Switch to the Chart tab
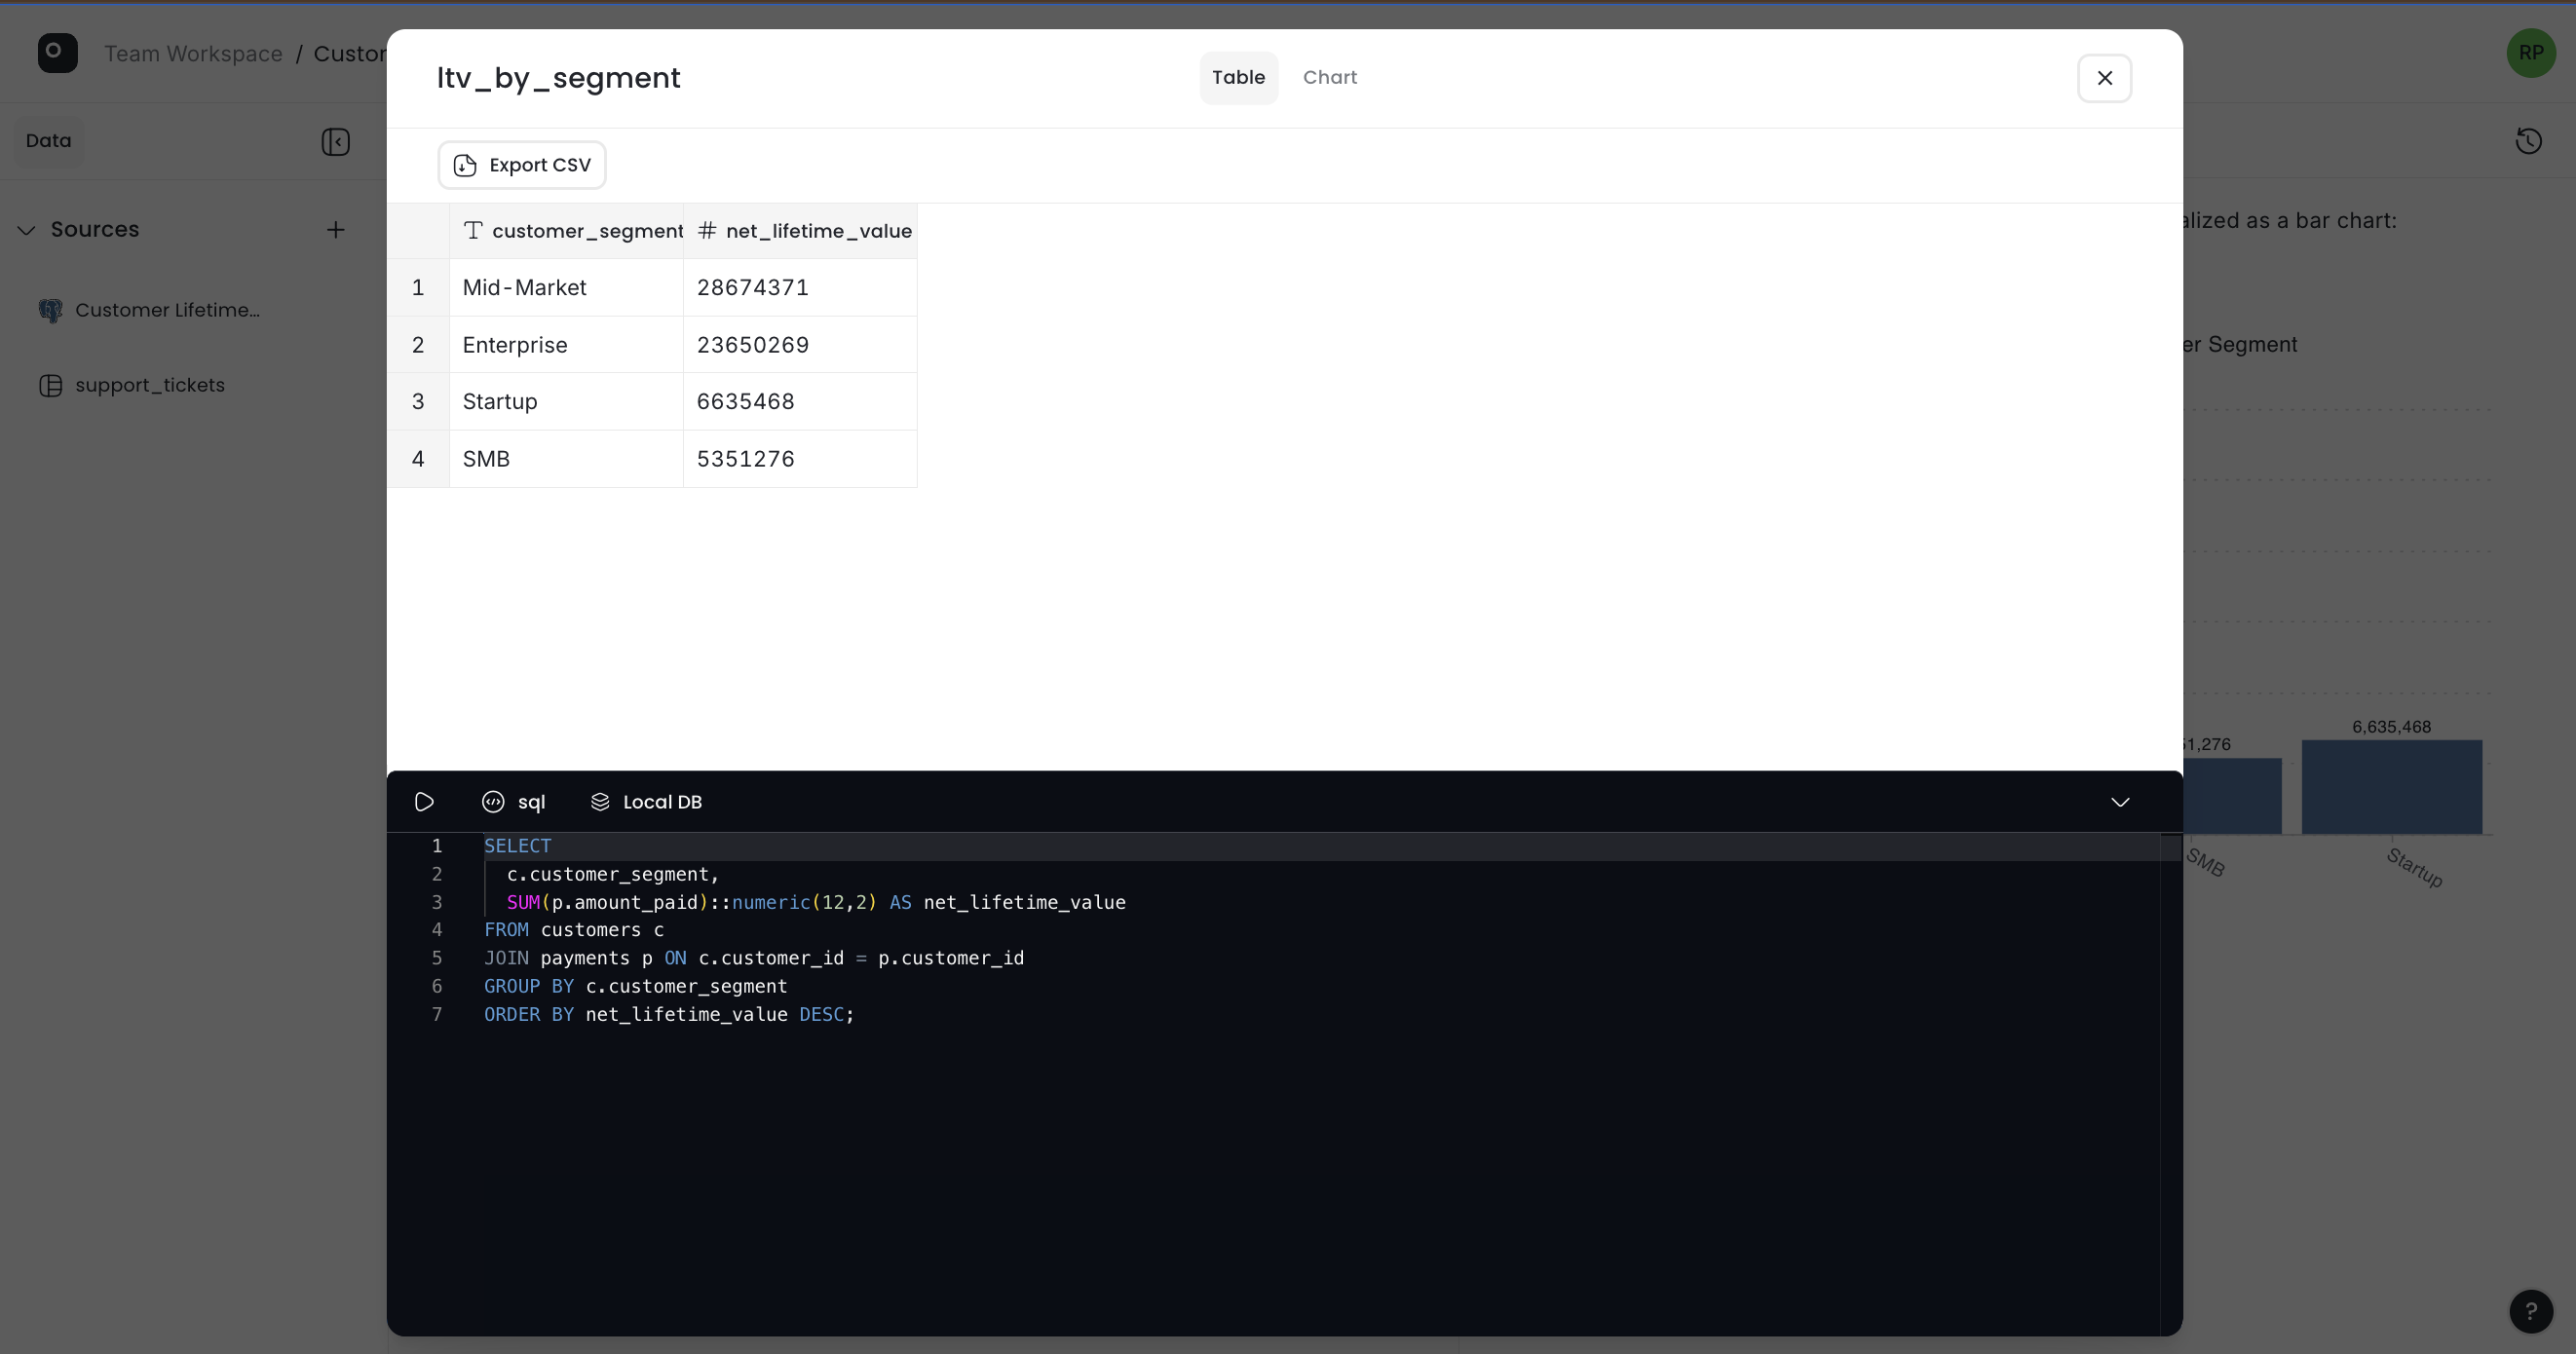 click(x=1329, y=77)
